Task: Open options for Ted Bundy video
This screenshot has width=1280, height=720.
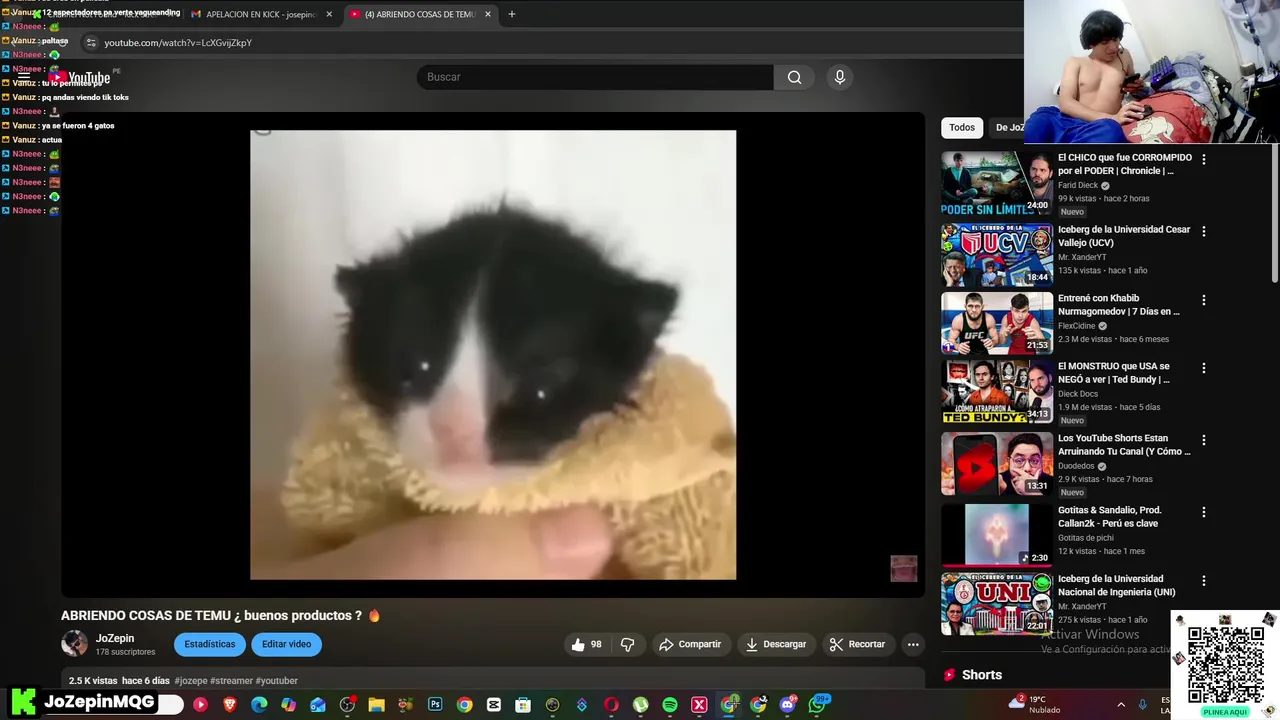Action: [1203, 368]
